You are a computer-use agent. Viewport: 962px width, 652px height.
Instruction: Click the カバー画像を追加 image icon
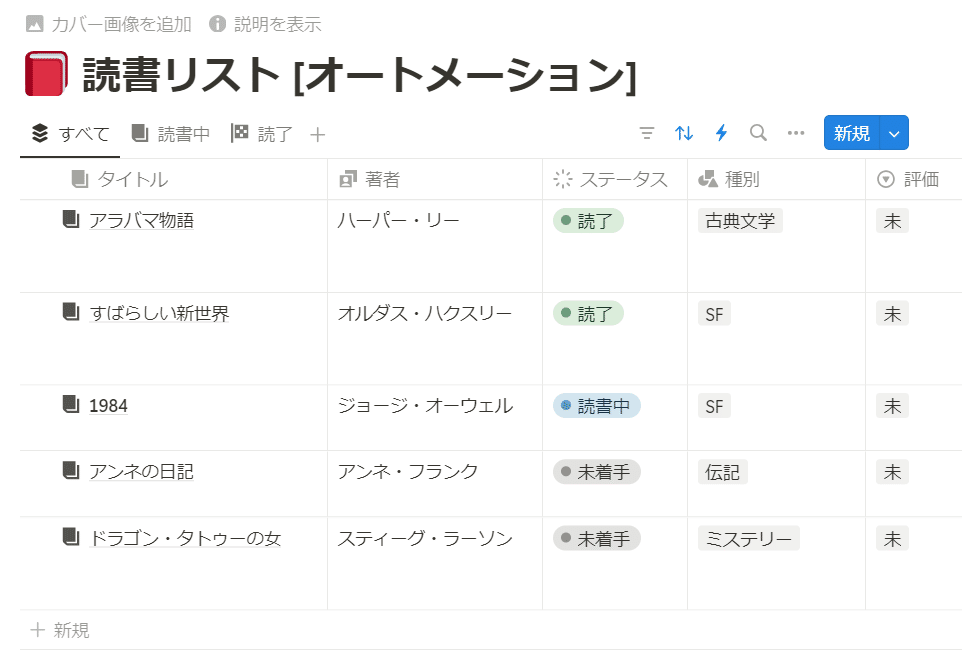[35, 24]
